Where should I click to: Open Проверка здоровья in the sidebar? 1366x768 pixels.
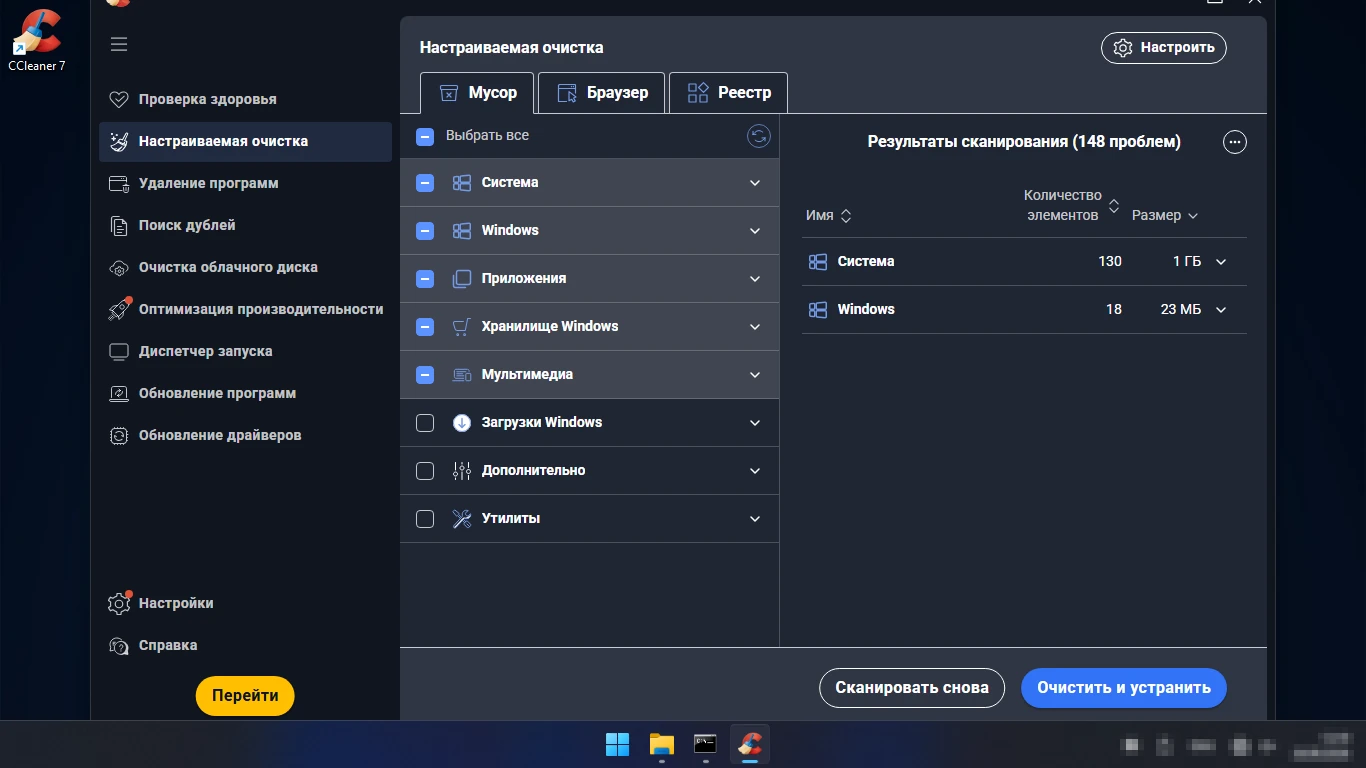tap(245, 99)
